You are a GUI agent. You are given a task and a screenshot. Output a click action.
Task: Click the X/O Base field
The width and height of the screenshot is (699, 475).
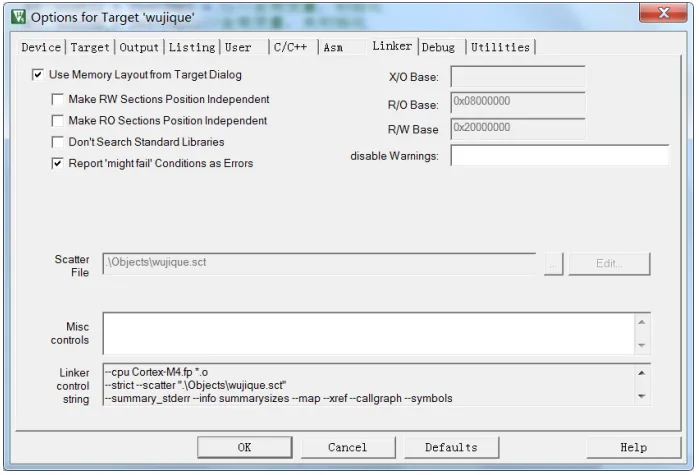(518, 77)
